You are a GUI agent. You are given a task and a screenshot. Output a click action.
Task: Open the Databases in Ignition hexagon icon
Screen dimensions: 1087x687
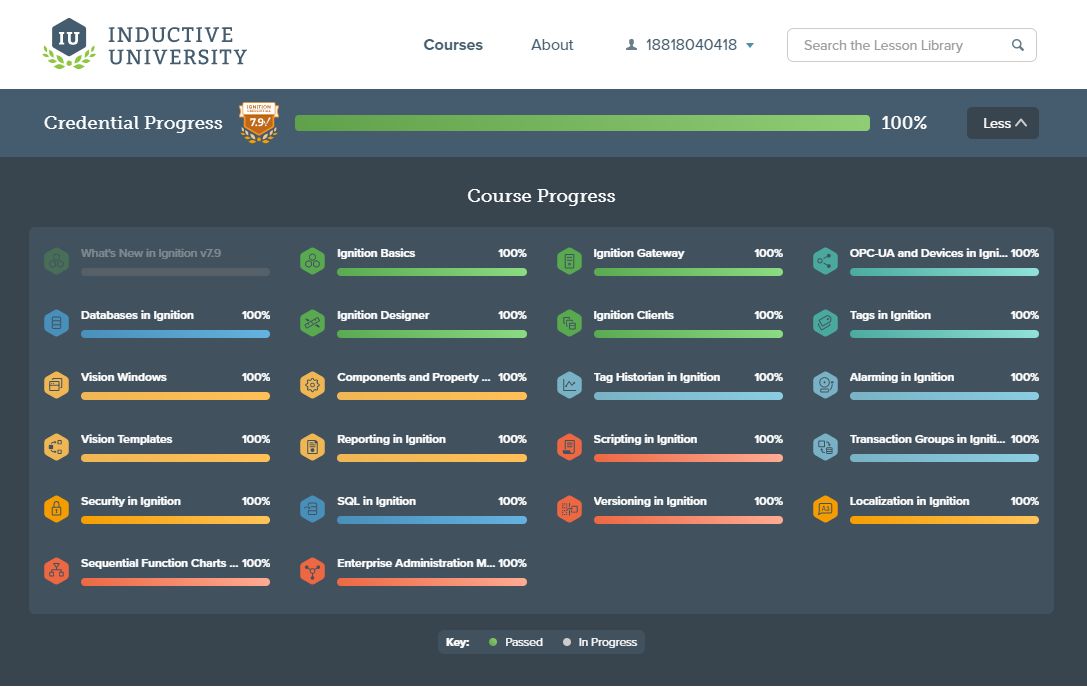coord(56,323)
